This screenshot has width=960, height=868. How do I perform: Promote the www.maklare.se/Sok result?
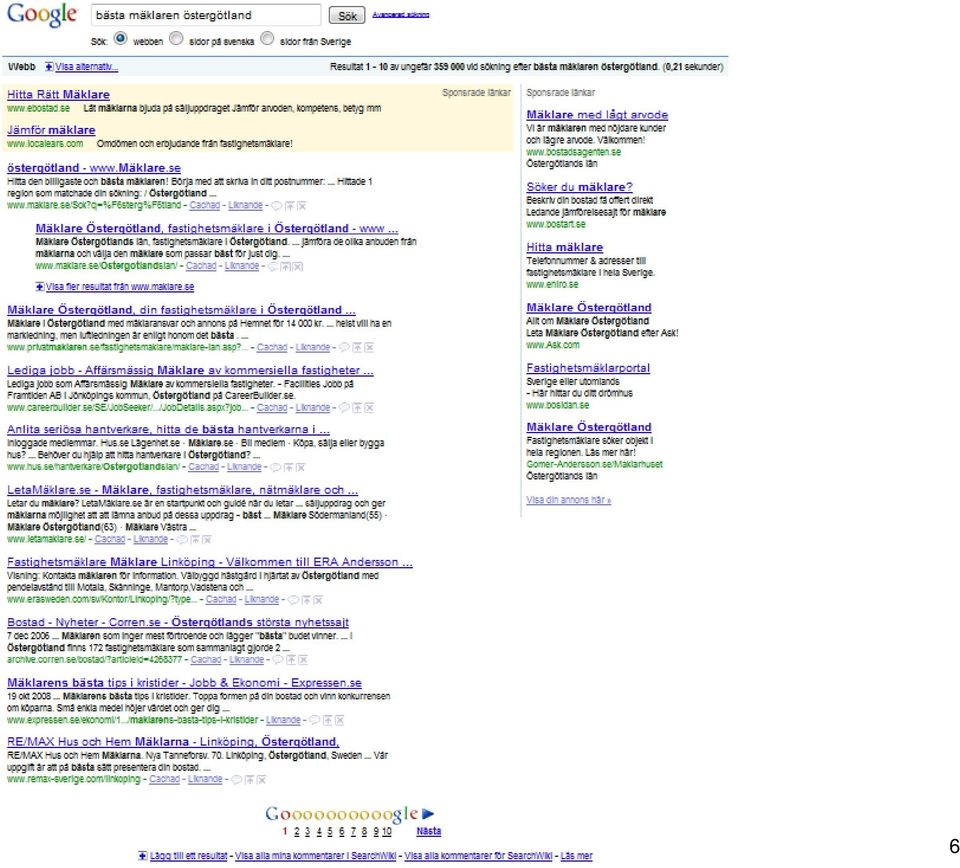290,206
